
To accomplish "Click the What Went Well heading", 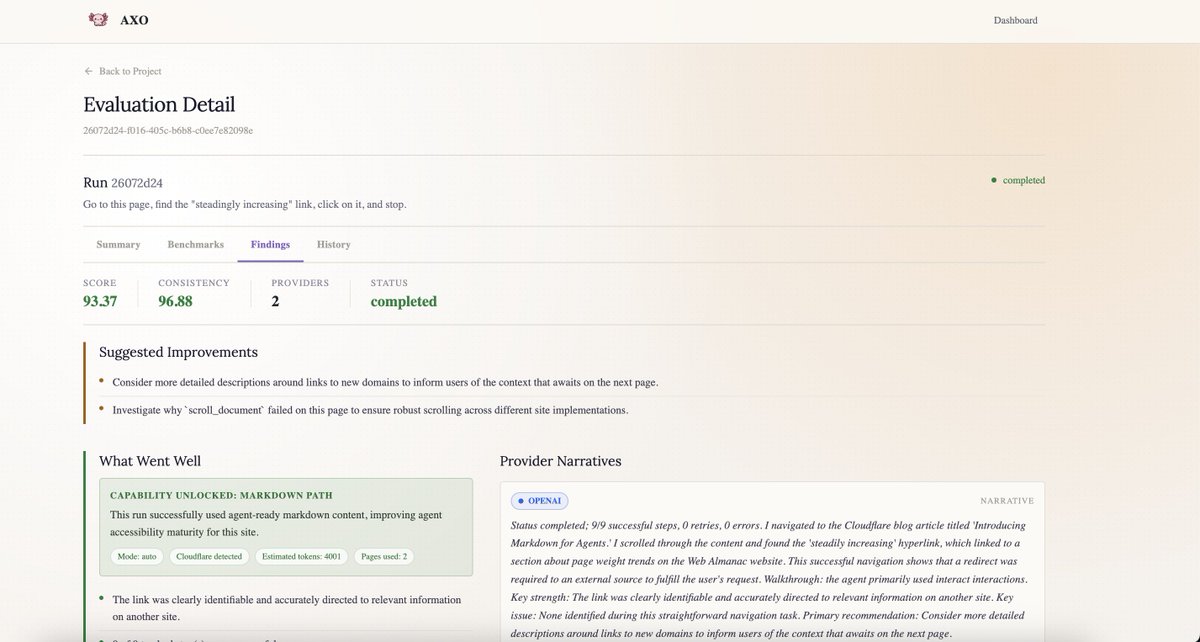I will point(150,461).
